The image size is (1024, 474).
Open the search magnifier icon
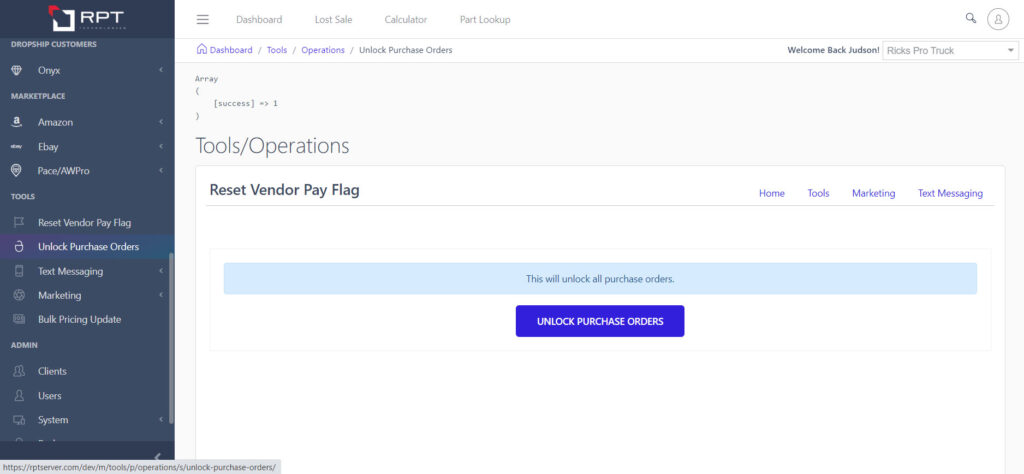(x=971, y=18)
